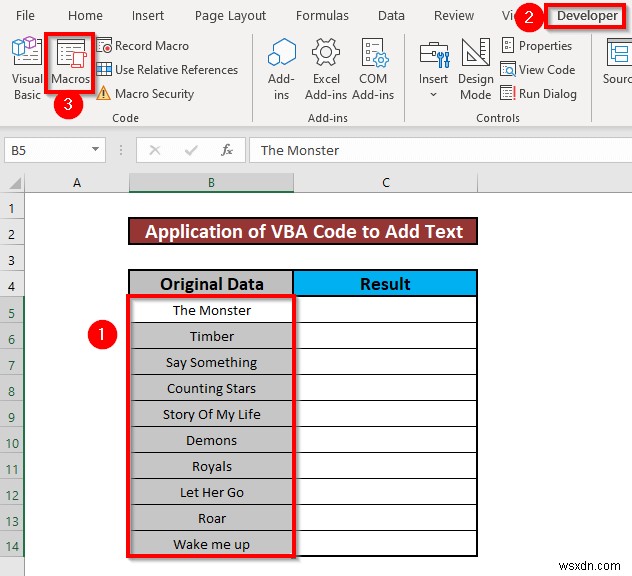The image size is (632, 576).
Task: Start Record Macro
Action: coord(143,46)
